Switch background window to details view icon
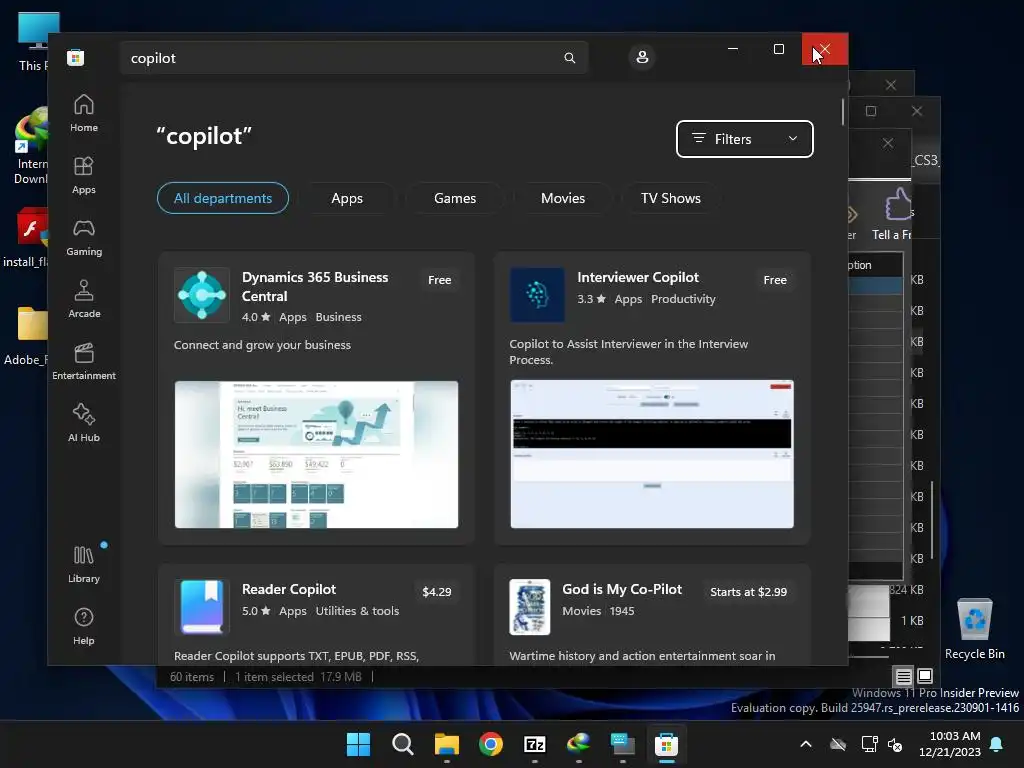 point(903,676)
